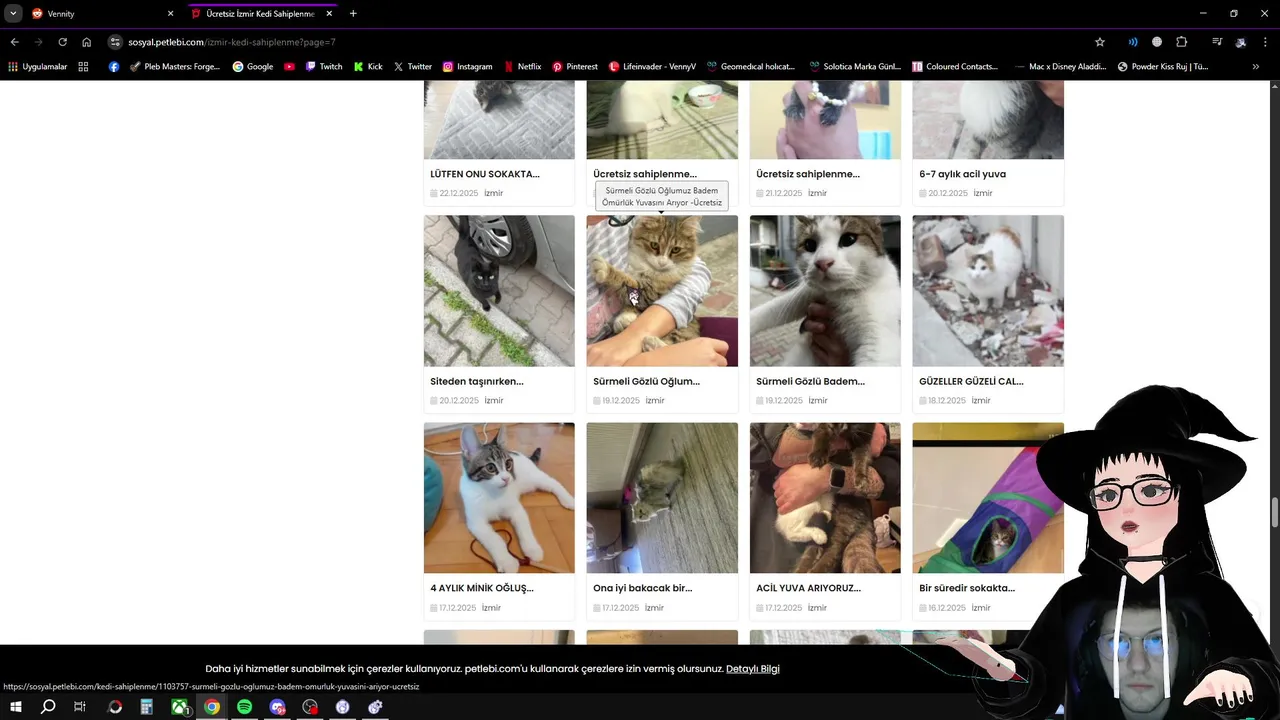Viewport: 1280px width, 720px height.
Task: Open the ACİL YUVA ARIYORUZ... listing
Action: pyautogui.click(x=808, y=588)
